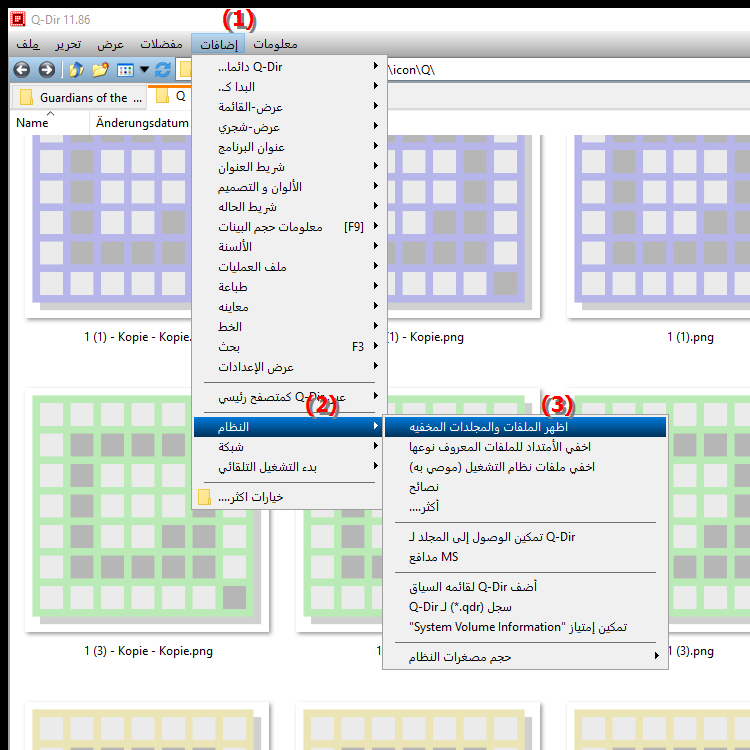Select the Q folder tab
Image resolution: width=750 pixels, height=750 pixels.
171,97
